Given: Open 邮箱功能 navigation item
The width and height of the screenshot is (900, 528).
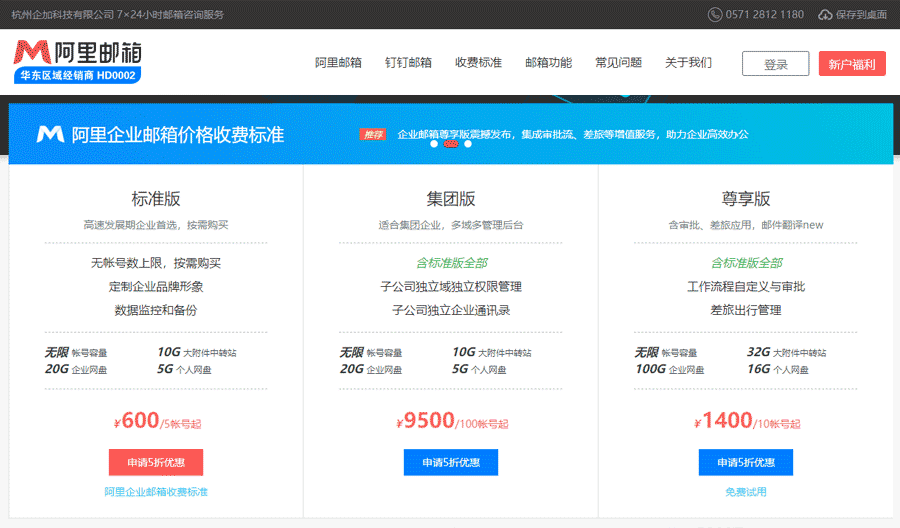Looking at the screenshot, I should (548, 63).
